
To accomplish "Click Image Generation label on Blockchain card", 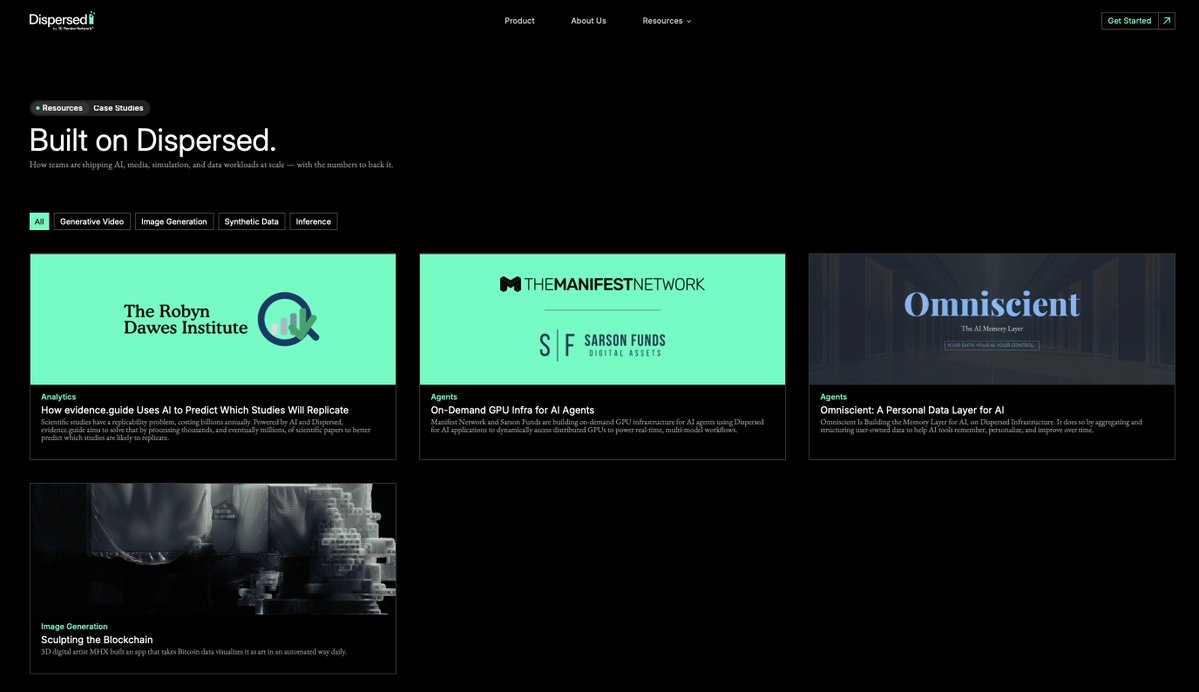I will tap(74, 626).
